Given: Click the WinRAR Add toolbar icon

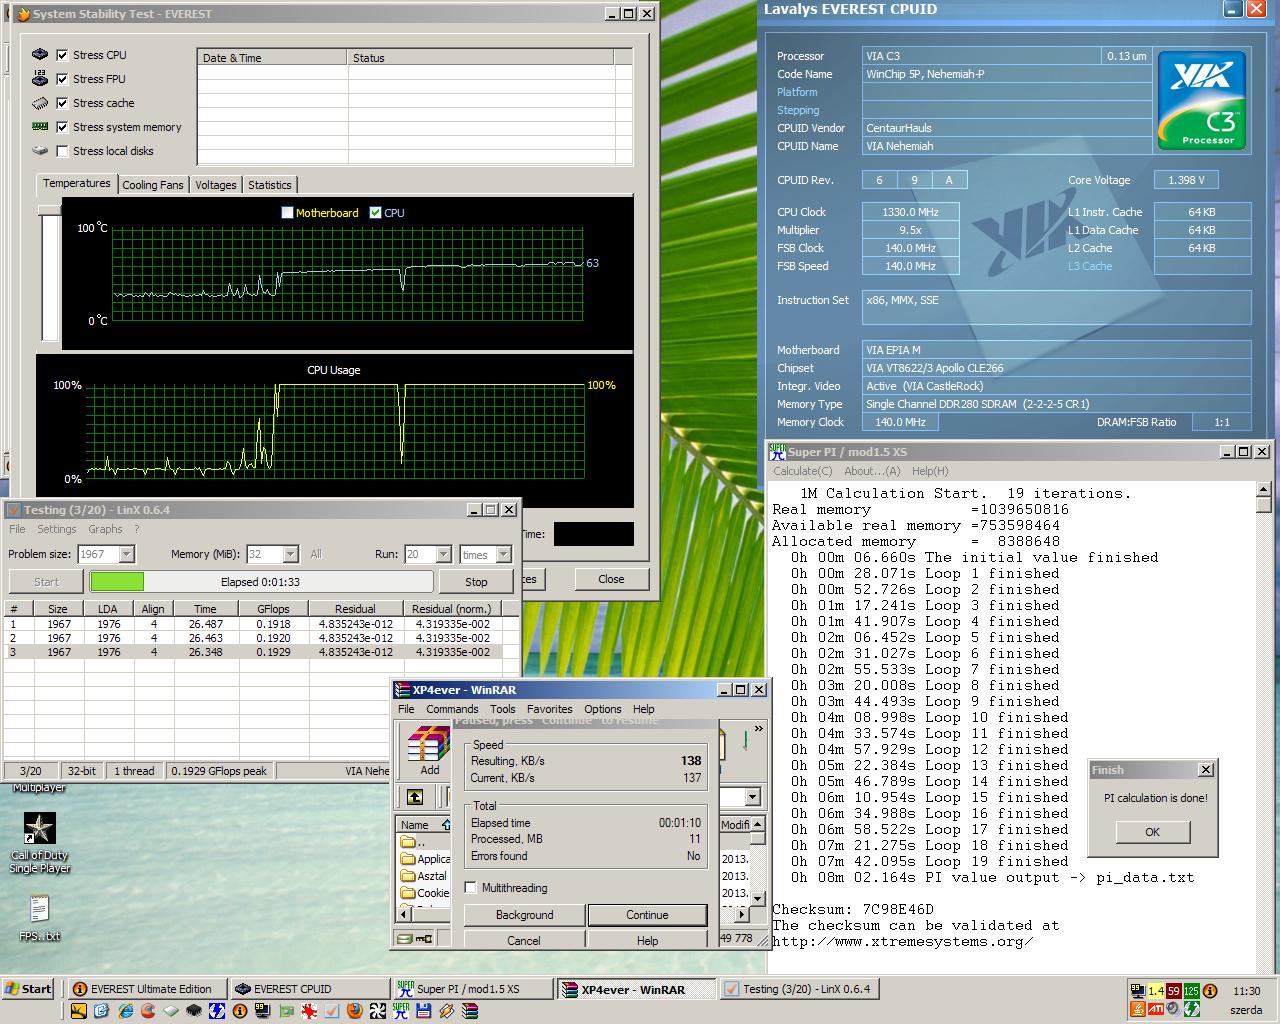Looking at the screenshot, I should (429, 750).
